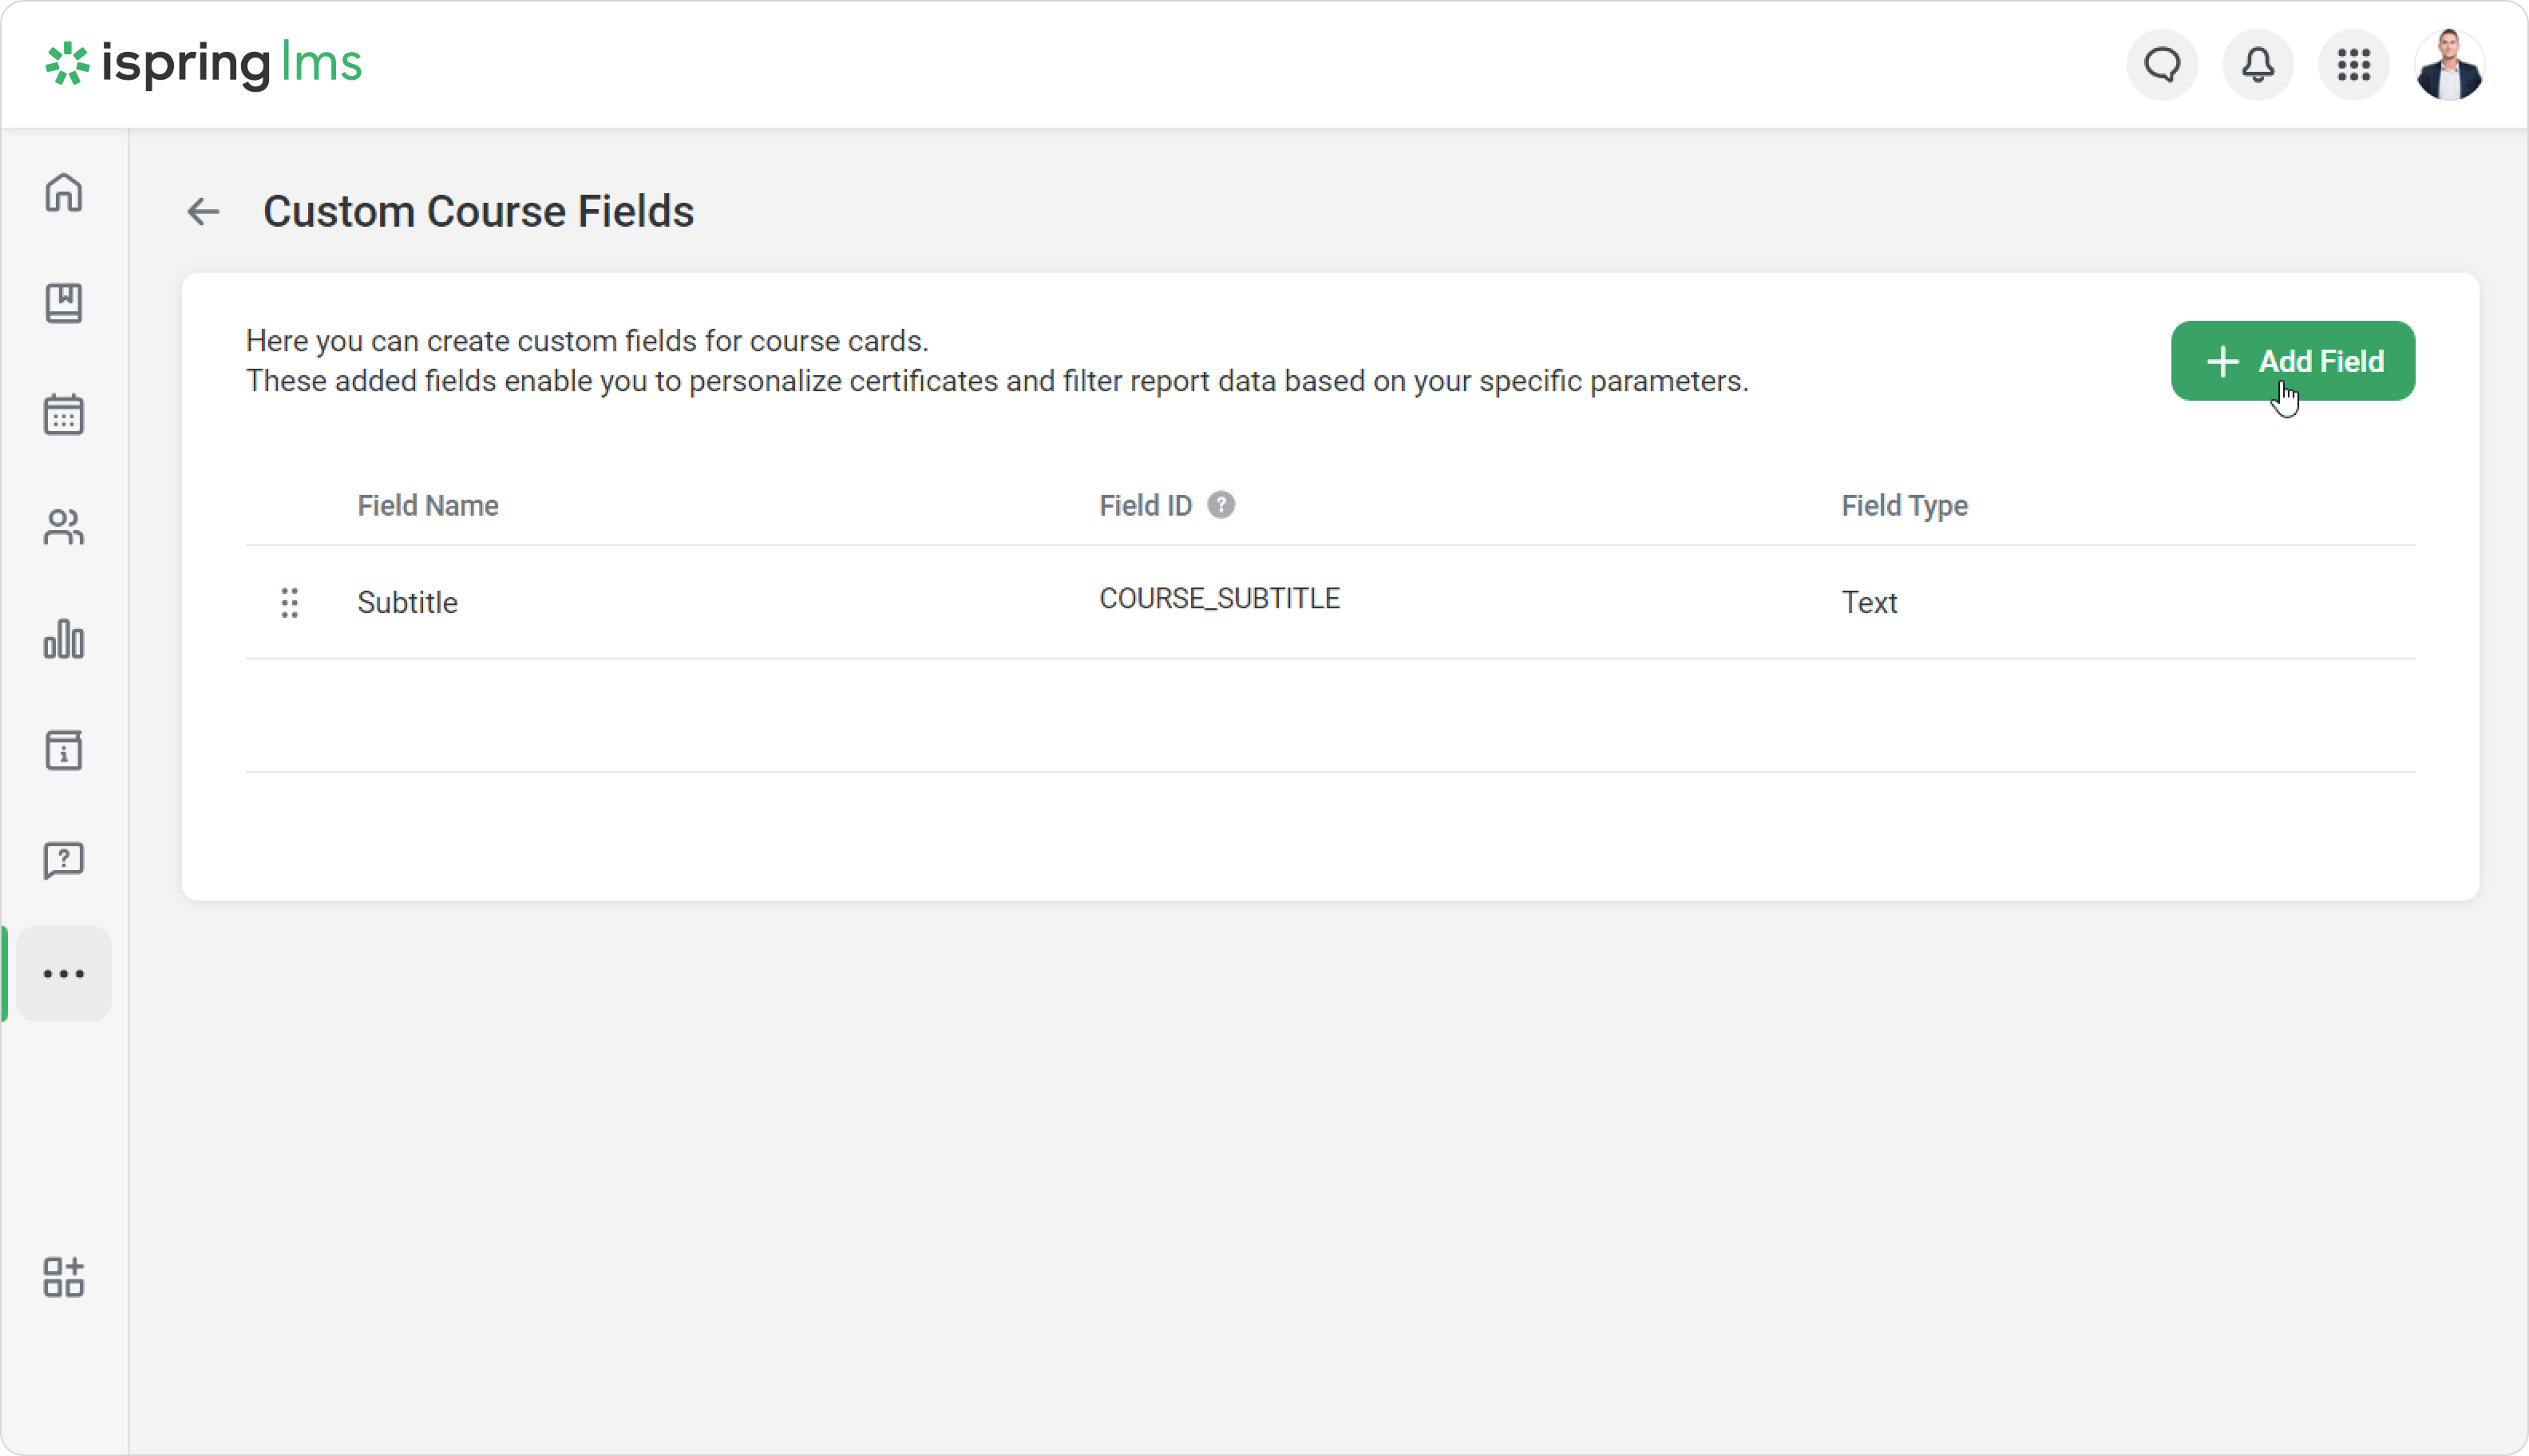Screen dimensions: 2529x1456
Task: Click the Add Field button
Action: 2292,361
